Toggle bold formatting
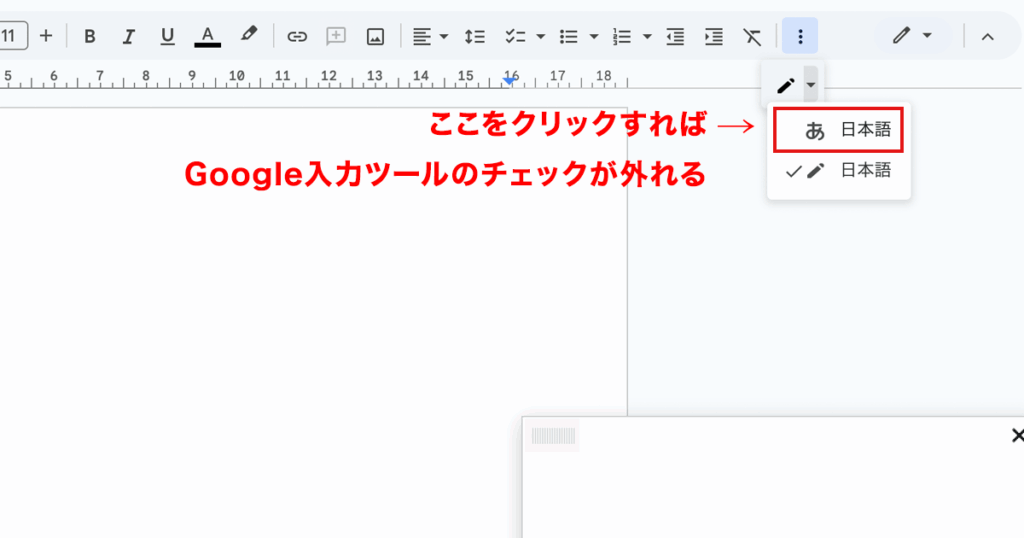The height and width of the screenshot is (538, 1024). [90, 36]
